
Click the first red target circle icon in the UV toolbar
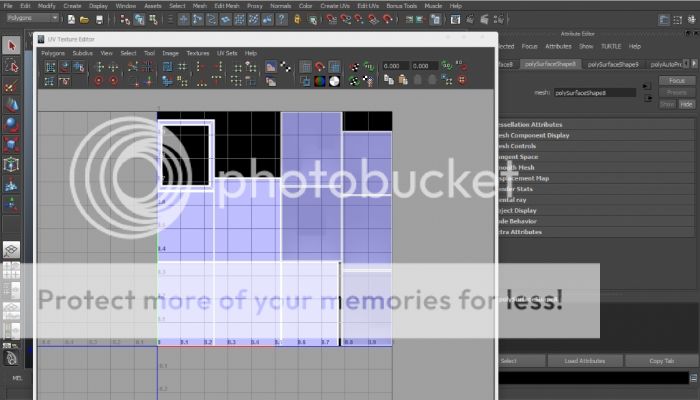coord(99,81)
